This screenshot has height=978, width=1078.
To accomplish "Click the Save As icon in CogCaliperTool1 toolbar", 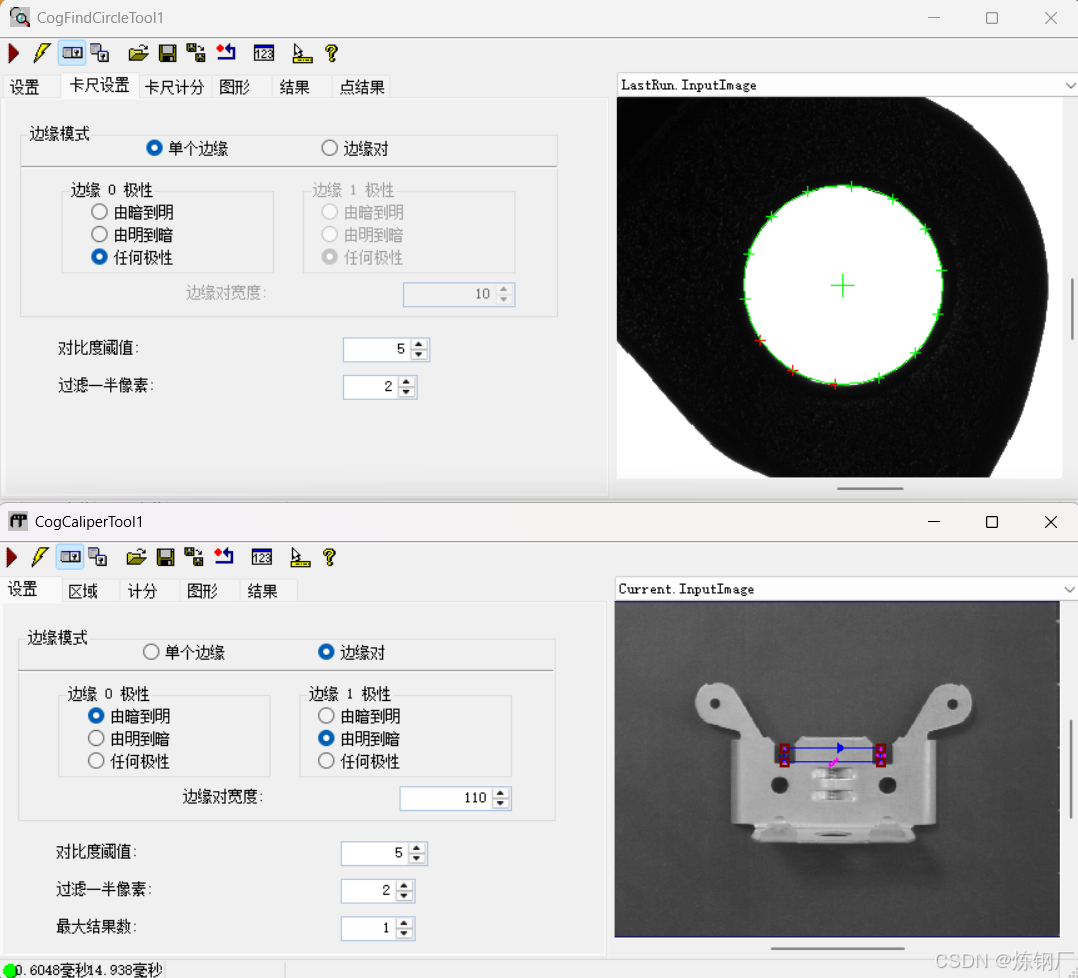I will (194, 556).
